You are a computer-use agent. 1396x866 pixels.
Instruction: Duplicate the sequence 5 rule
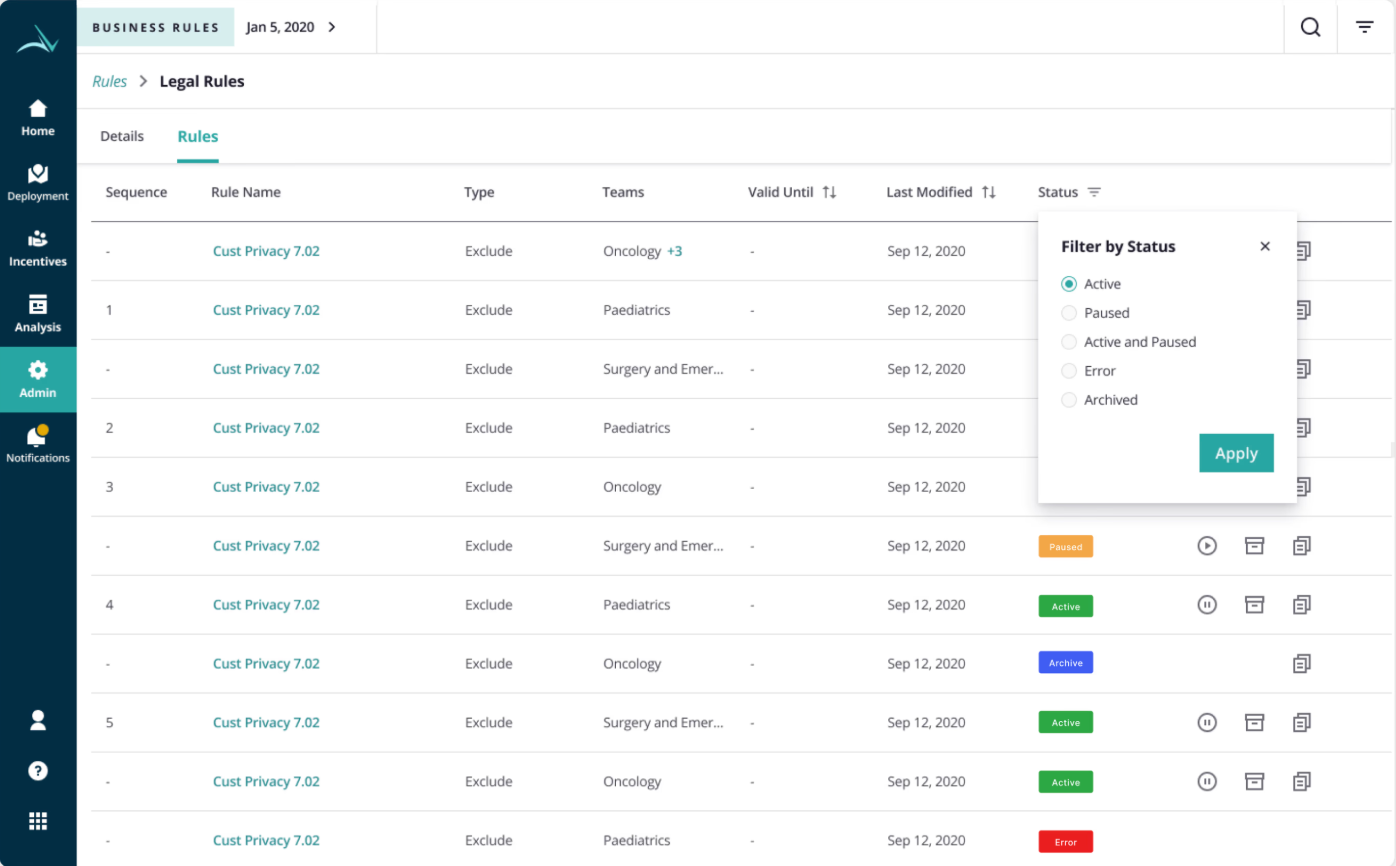(x=1301, y=723)
